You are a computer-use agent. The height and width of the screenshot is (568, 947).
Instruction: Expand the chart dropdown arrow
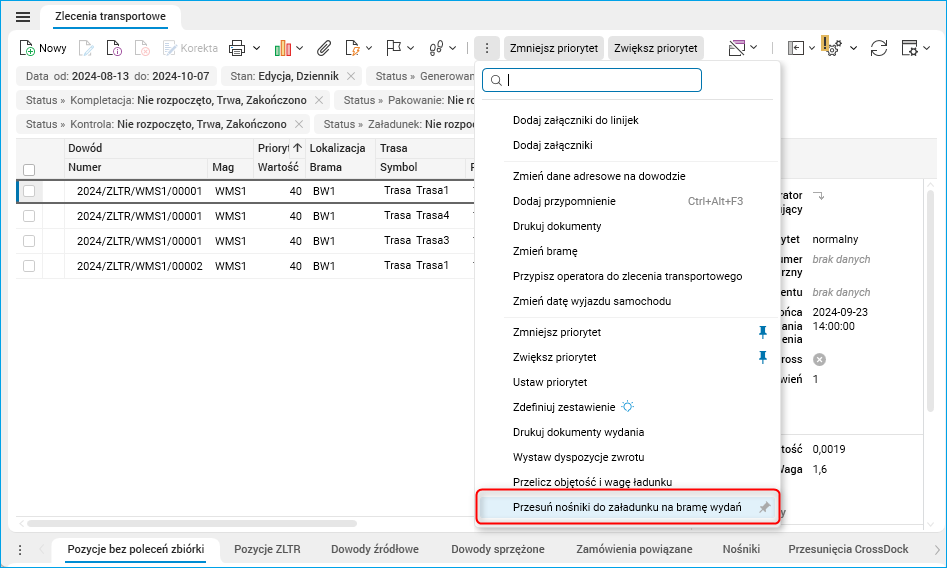pos(300,48)
